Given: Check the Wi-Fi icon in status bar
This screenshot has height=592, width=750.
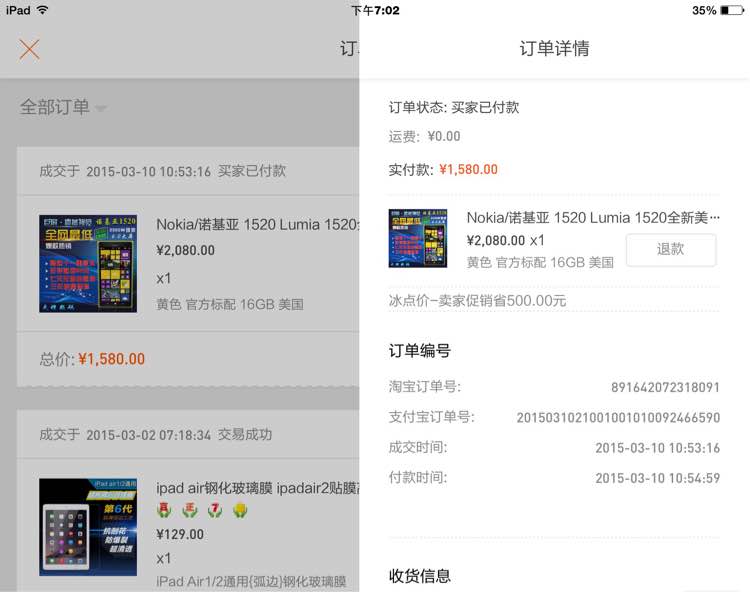Looking at the screenshot, I should [43, 10].
